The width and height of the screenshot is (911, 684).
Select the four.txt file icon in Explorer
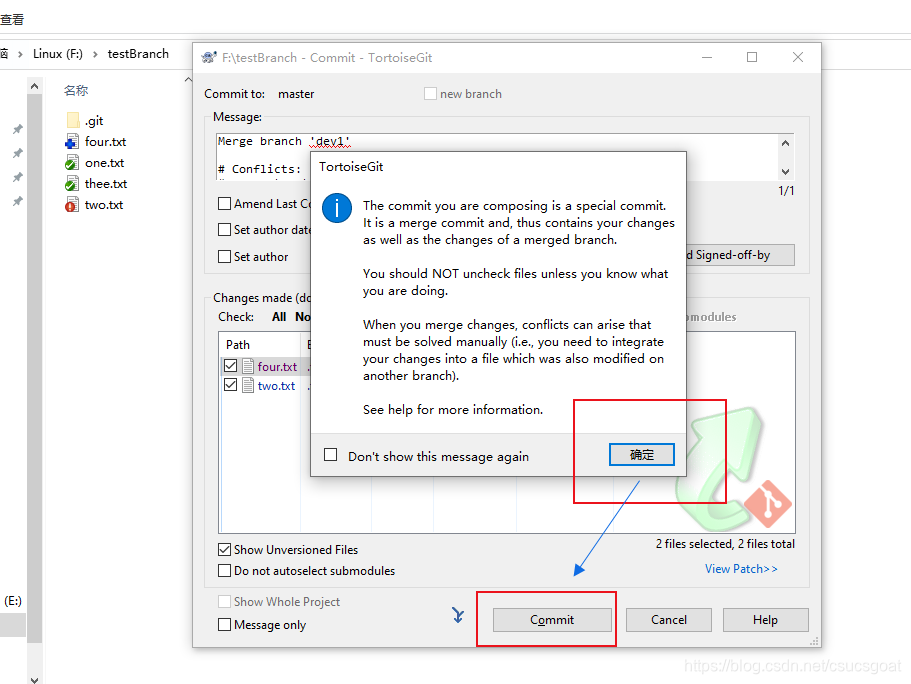(x=72, y=142)
